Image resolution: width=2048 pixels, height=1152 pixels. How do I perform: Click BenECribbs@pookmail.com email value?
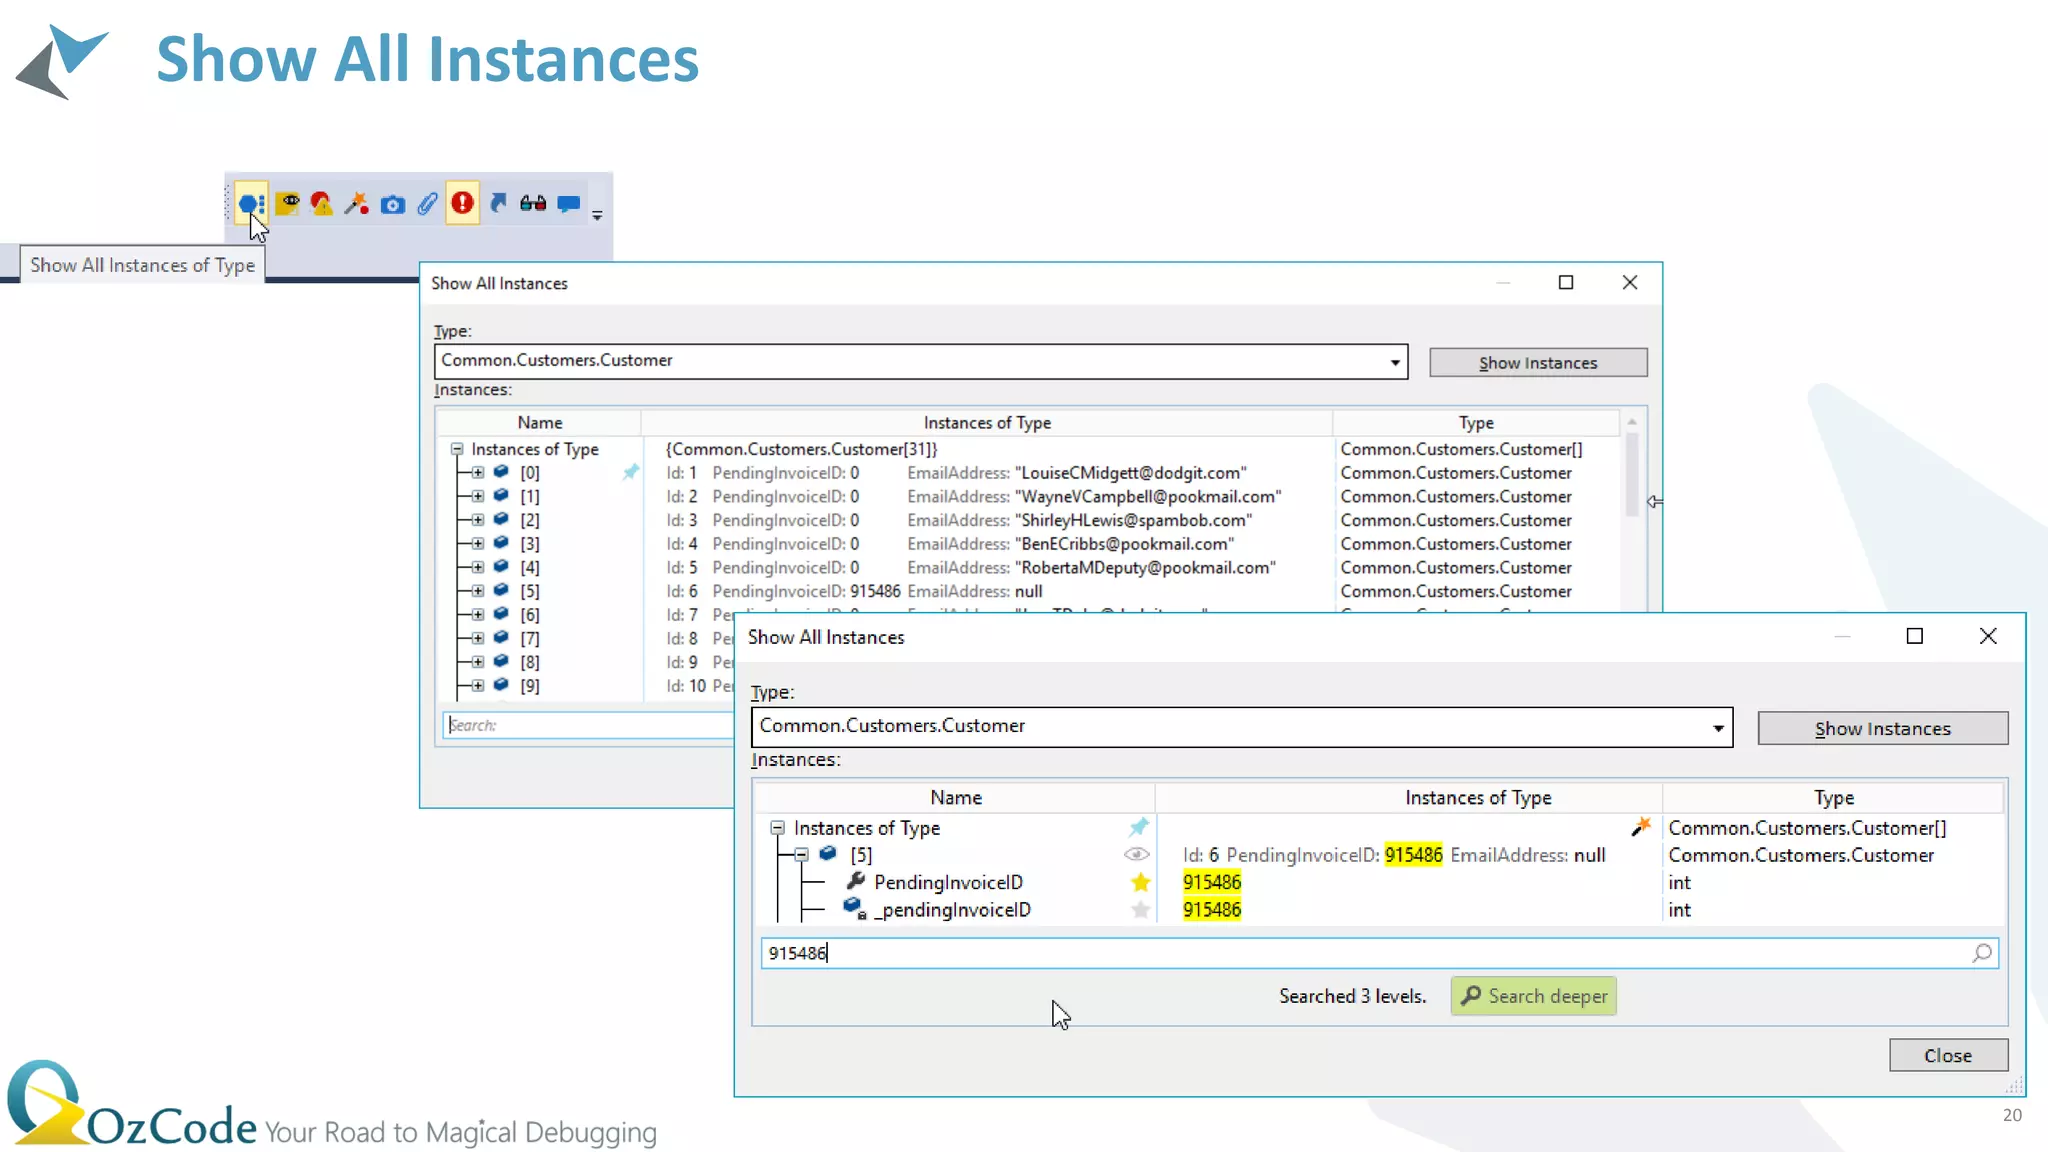point(1124,544)
